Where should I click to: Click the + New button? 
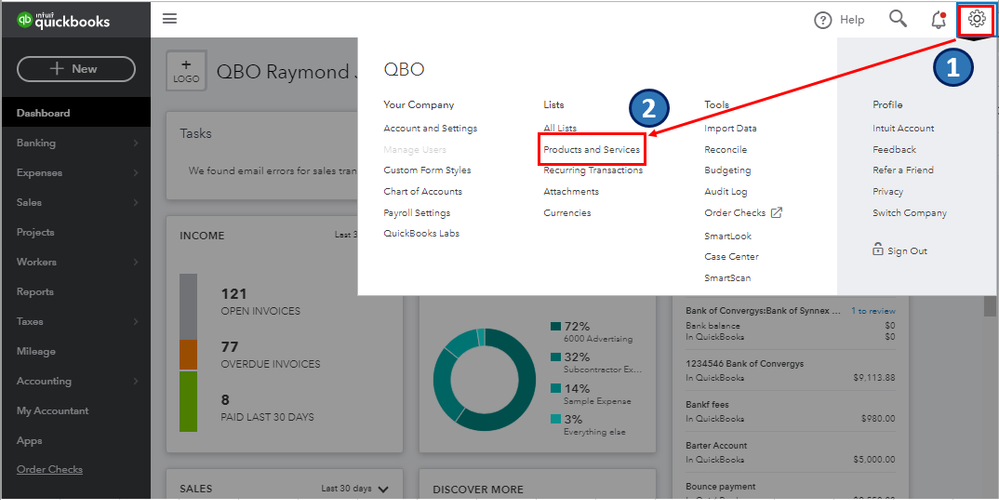pyautogui.click(x=76, y=69)
